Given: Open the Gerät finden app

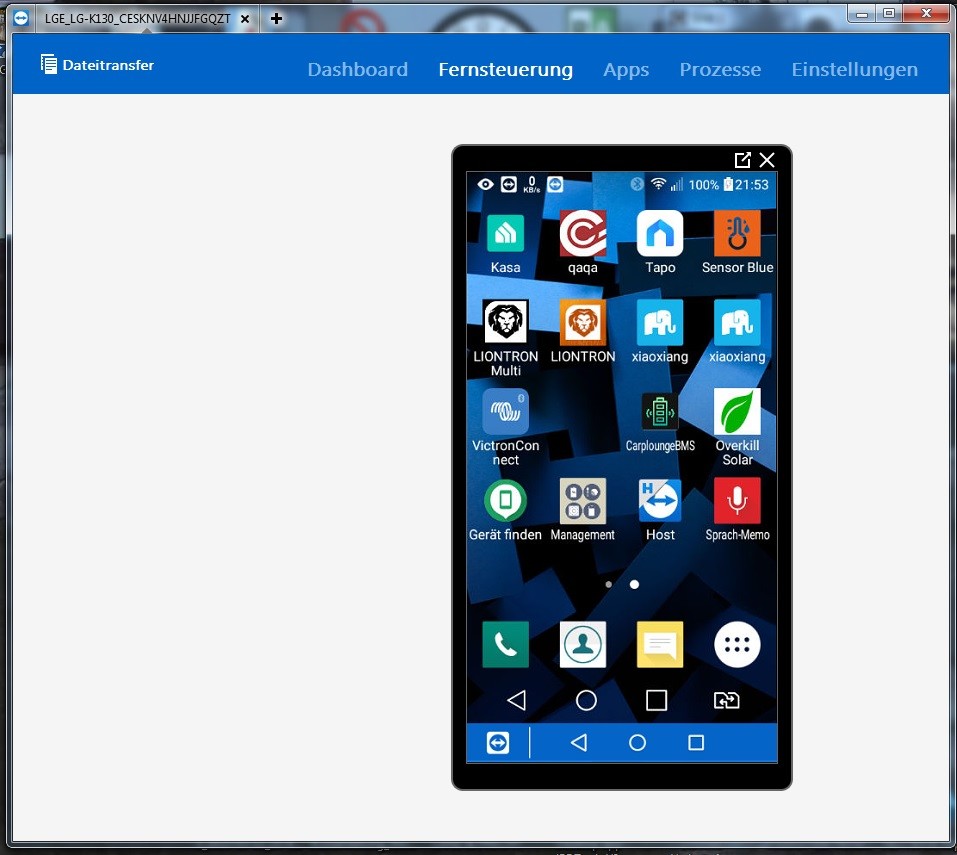Looking at the screenshot, I should pos(505,500).
